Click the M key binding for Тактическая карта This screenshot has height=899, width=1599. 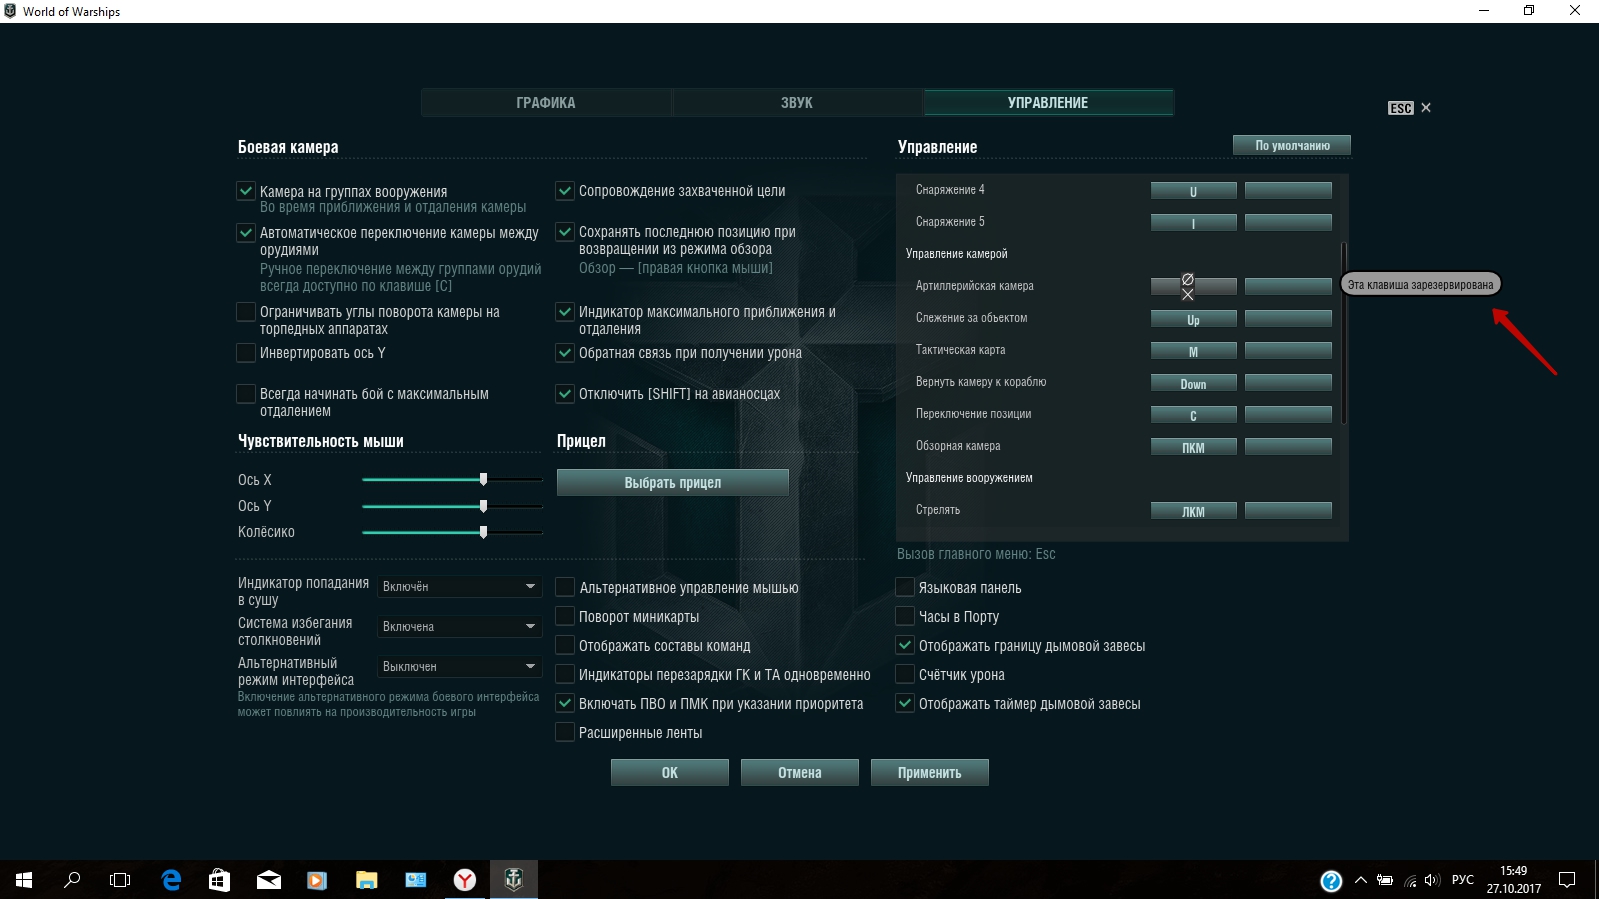1193,351
